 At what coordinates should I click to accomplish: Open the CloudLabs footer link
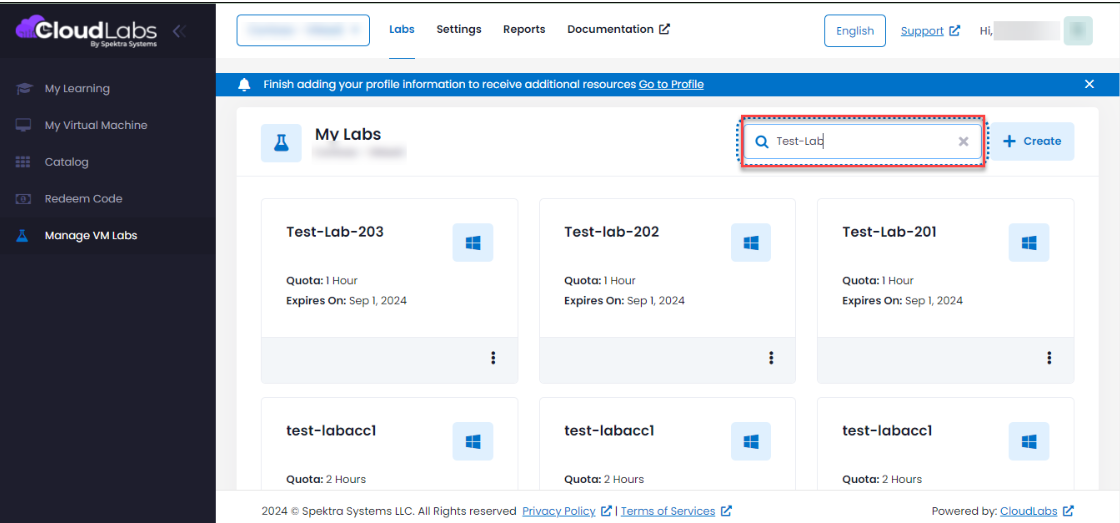pos(1029,511)
